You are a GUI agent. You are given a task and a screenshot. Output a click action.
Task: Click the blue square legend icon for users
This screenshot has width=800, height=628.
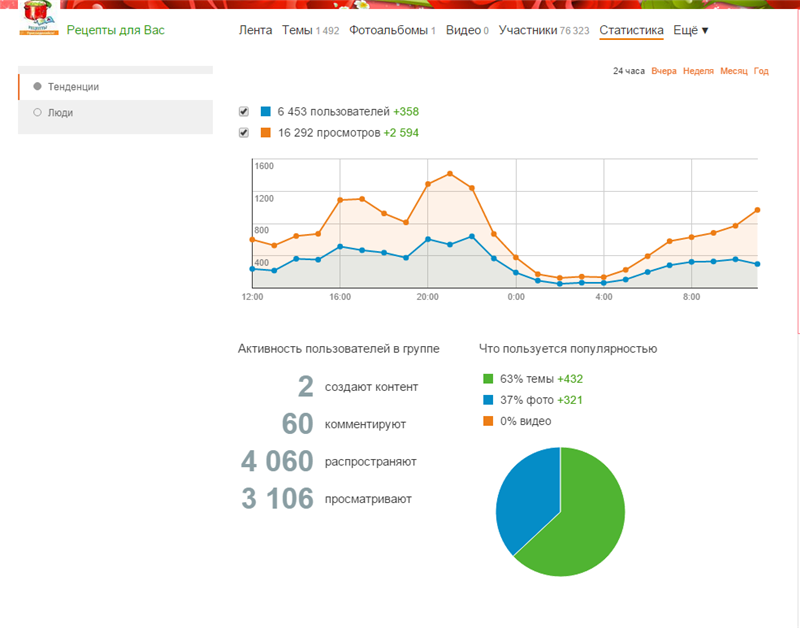pos(266,111)
